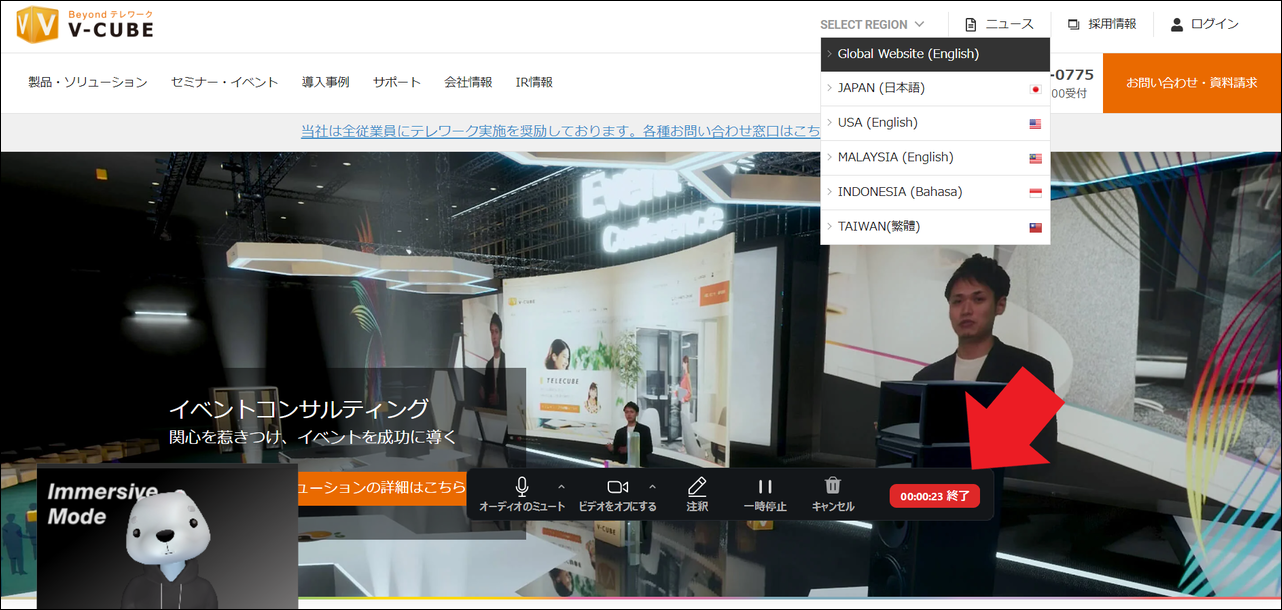Click the login person icon
This screenshot has height=610, width=1282.
(1177, 24)
